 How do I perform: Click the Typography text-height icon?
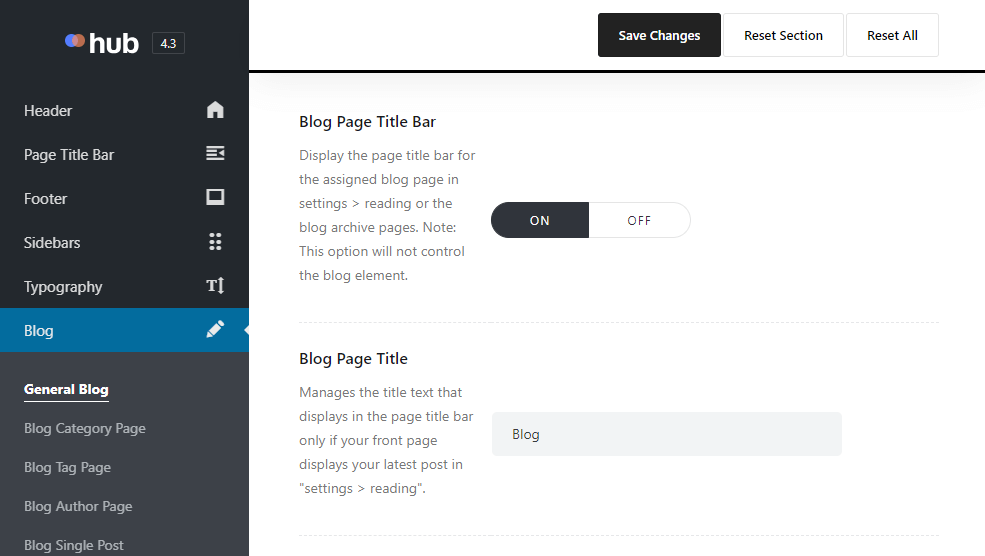[x=215, y=286]
